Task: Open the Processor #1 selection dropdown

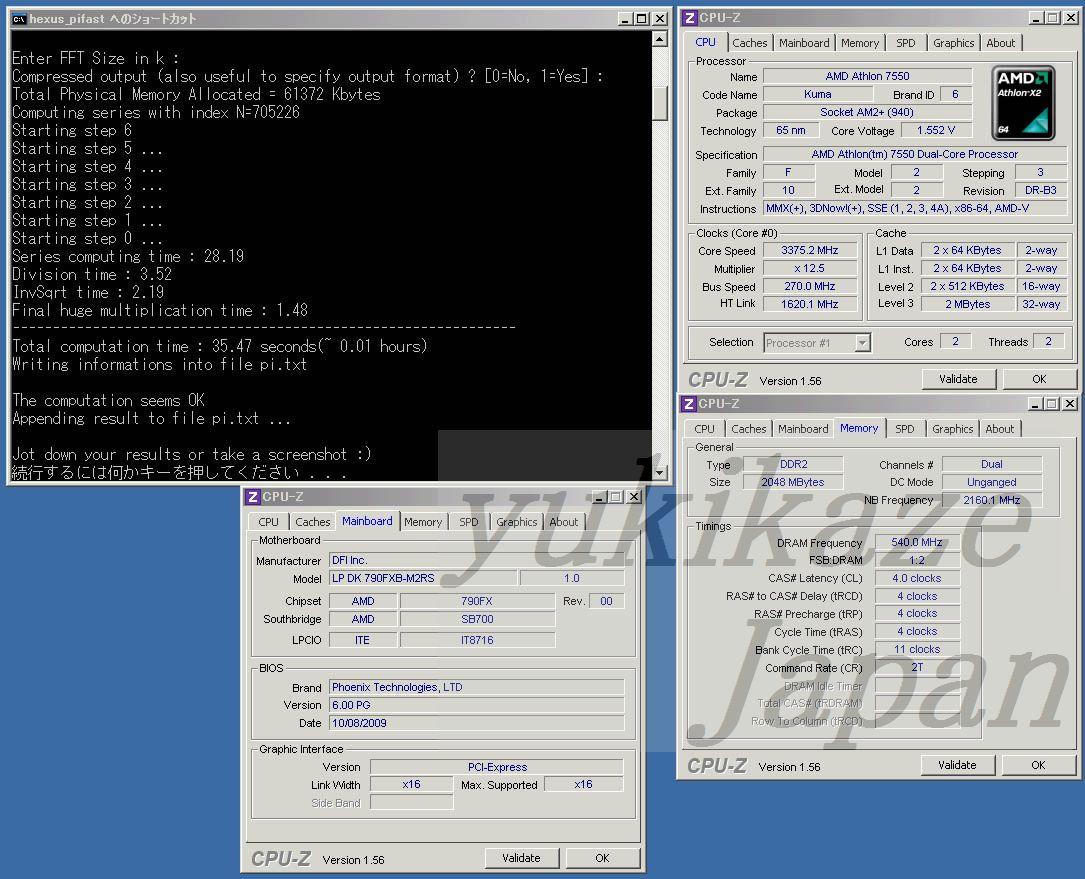Action: click(862, 343)
